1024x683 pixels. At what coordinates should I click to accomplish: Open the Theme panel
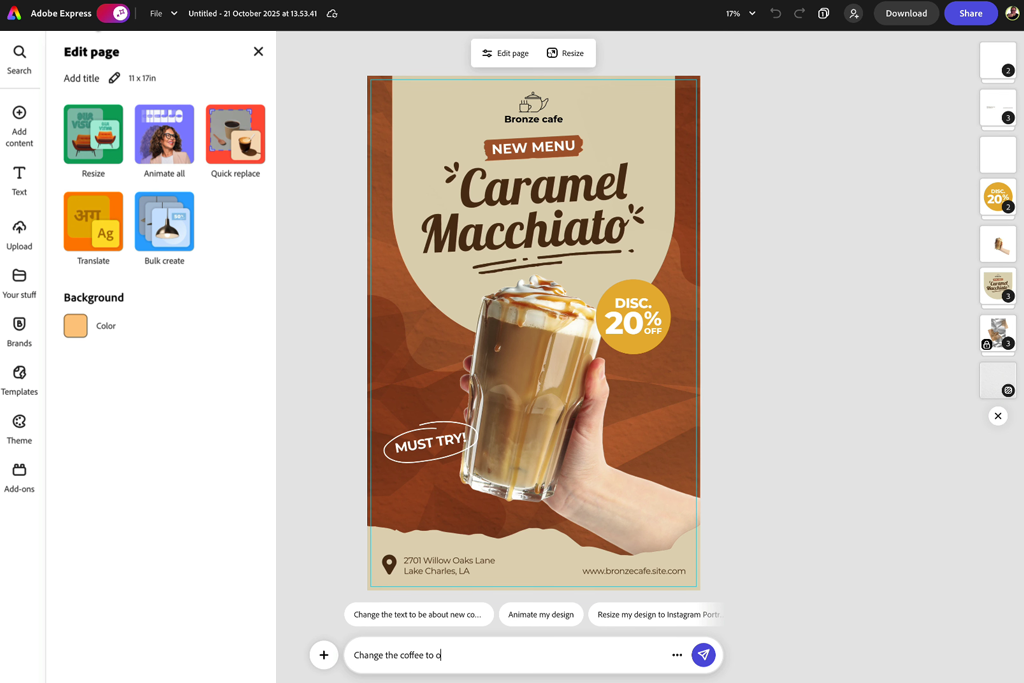[19, 430]
